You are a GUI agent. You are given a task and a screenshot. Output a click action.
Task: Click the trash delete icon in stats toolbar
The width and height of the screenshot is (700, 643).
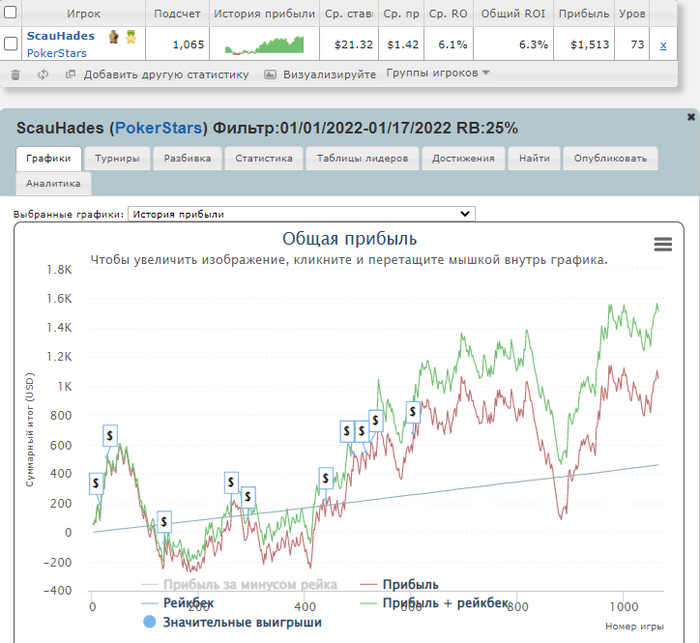click(15, 75)
